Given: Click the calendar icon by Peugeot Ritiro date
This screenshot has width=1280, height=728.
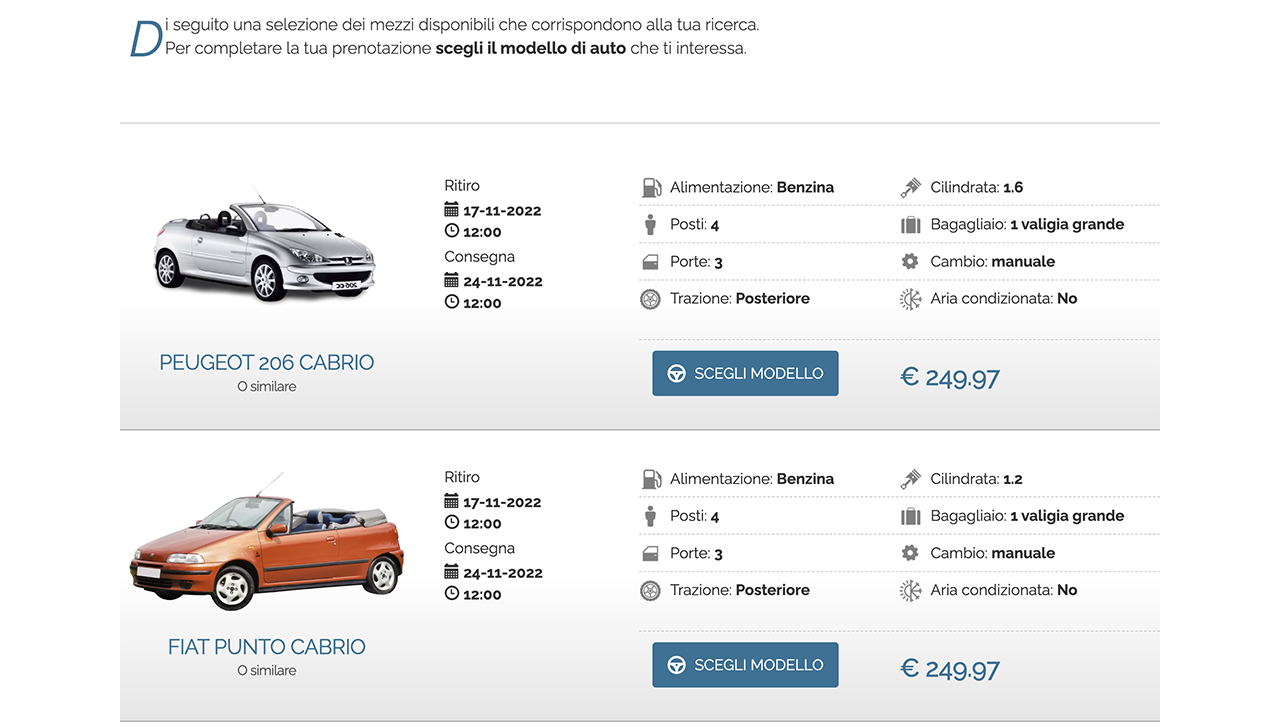Looking at the screenshot, I should (451, 210).
